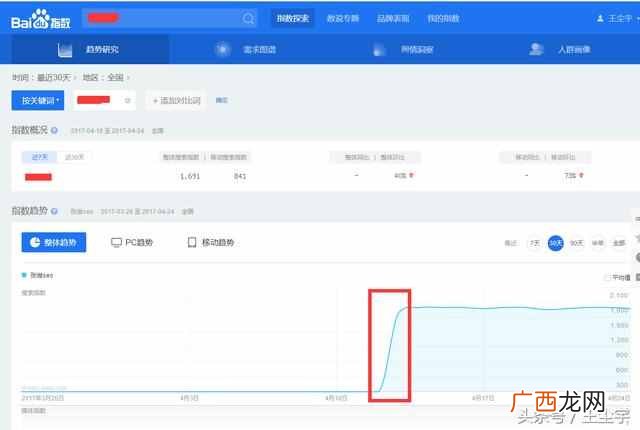Click help icon next to 指数趋势
The height and width of the screenshot is (430, 640).
pyautogui.click(x=54, y=211)
